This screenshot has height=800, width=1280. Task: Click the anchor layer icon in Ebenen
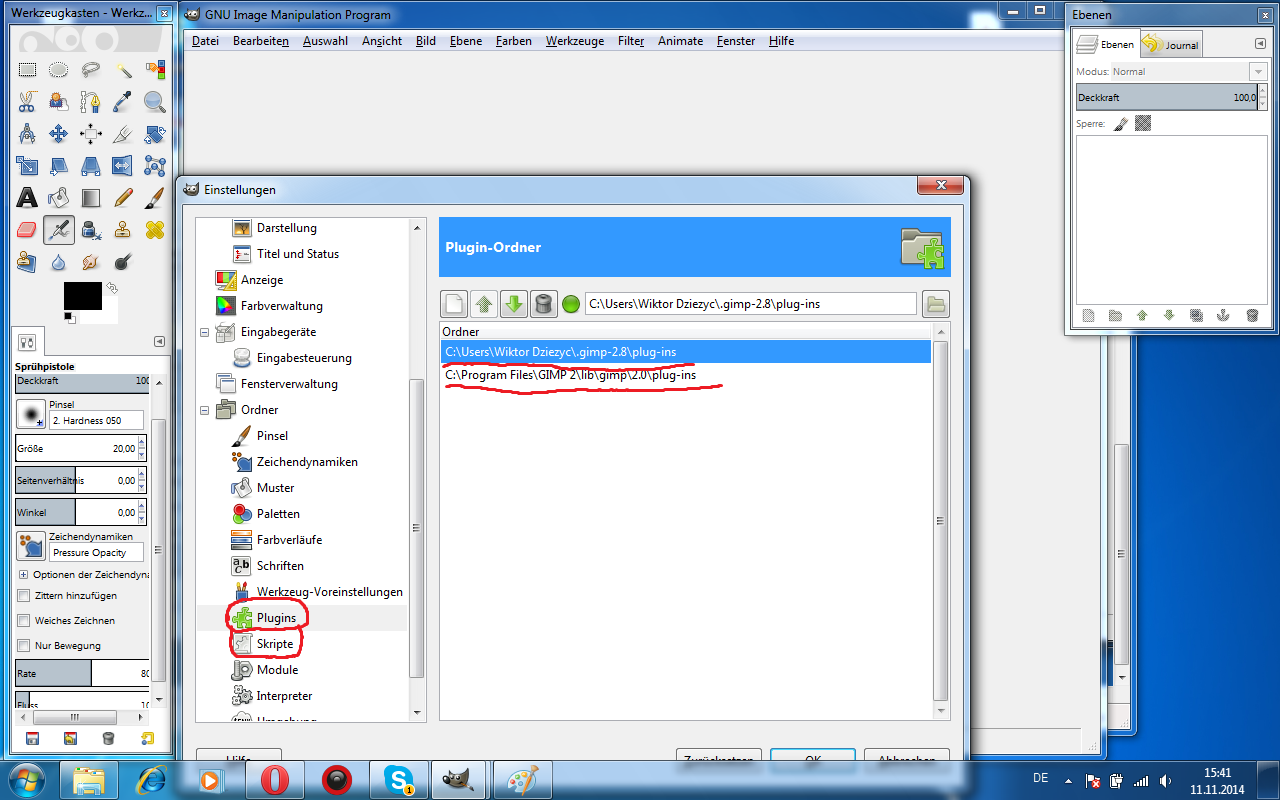[x=1222, y=315]
